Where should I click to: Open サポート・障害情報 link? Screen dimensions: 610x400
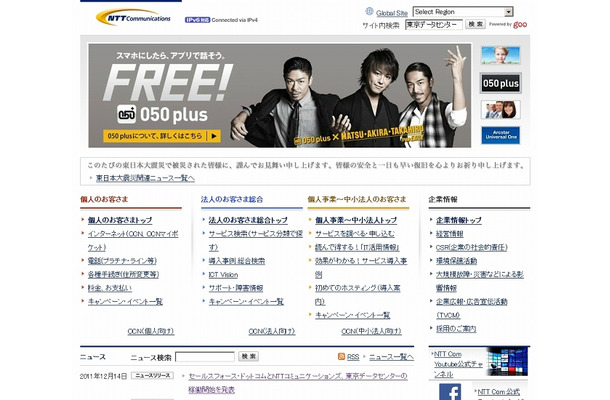coord(236,288)
